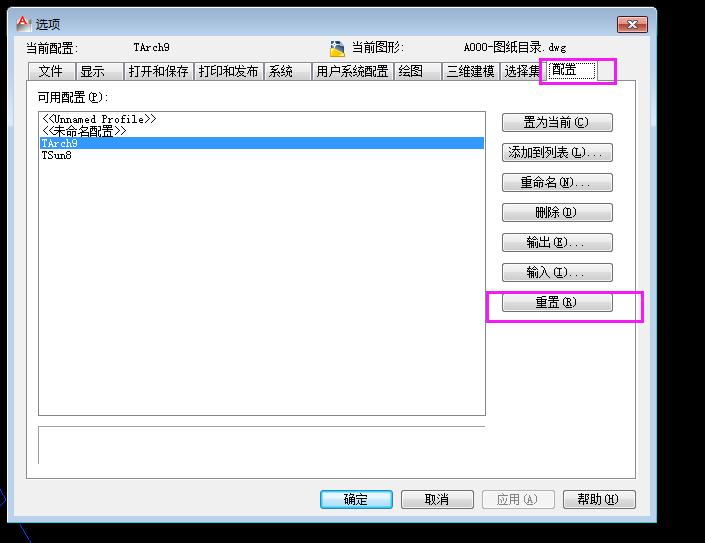
Task: Click the 配置 tab
Action: [571, 70]
